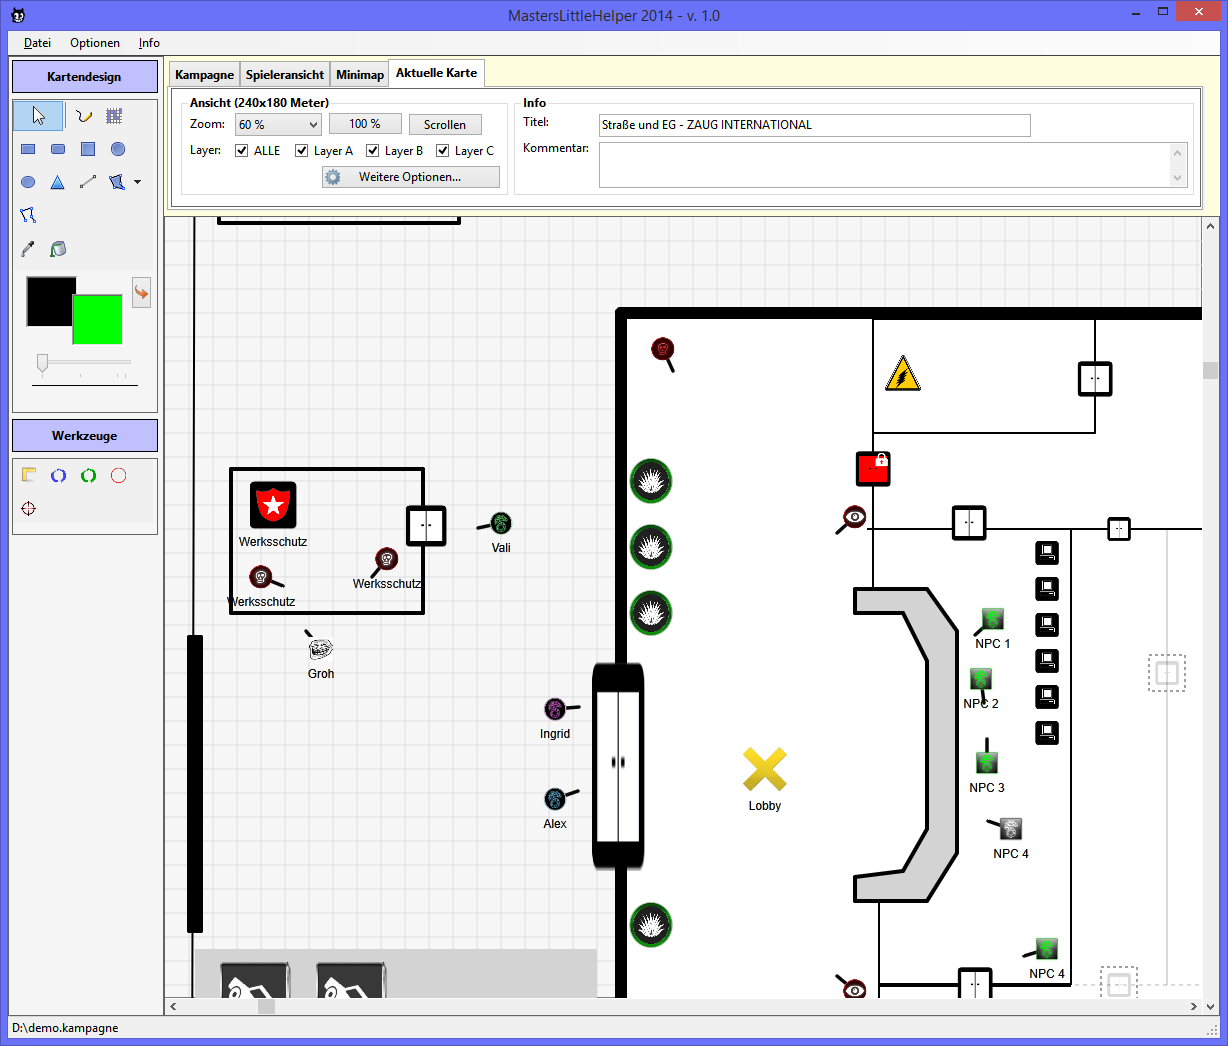Click the red crosshair target tool

coord(28,509)
